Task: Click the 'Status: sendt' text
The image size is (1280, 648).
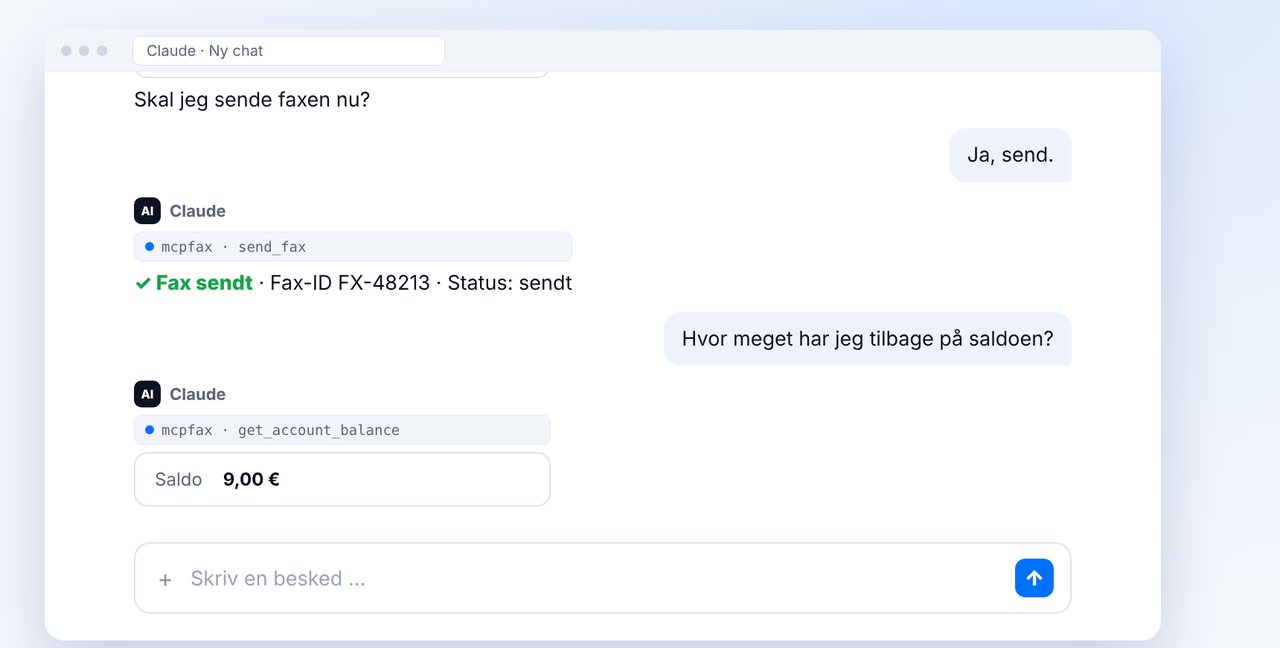Action: pyautogui.click(x=510, y=283)
